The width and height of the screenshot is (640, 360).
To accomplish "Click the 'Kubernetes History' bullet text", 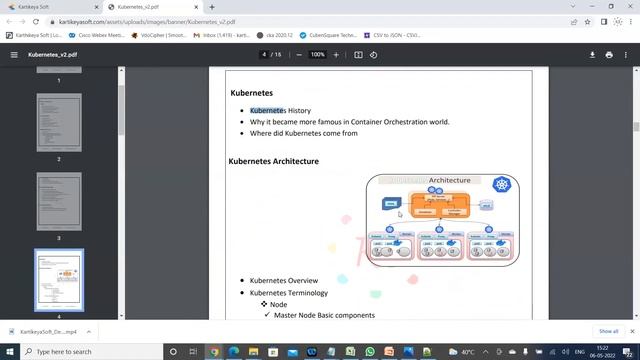I will pos(280,111).
